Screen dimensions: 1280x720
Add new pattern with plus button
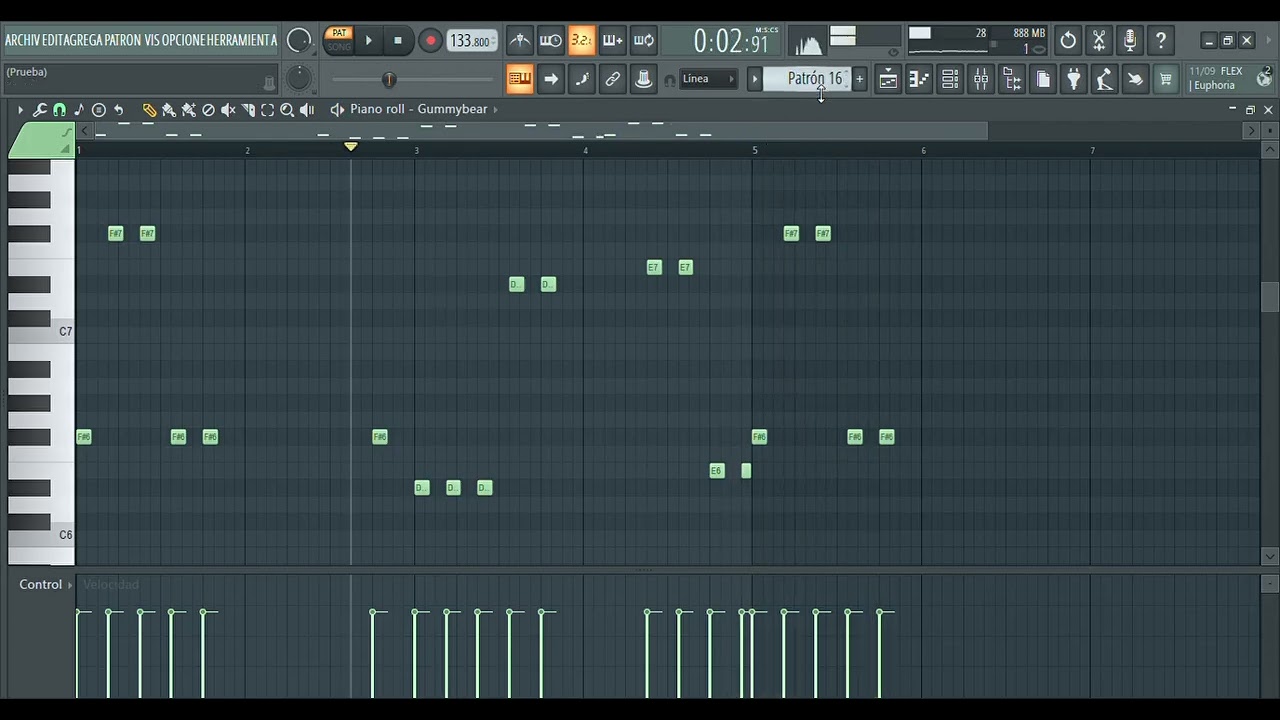tap(859, 79)
